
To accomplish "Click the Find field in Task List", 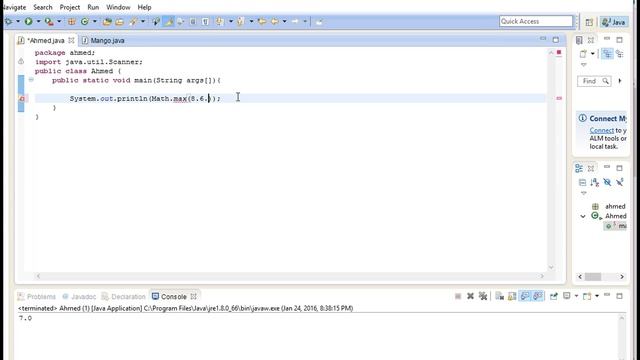I will coord(594,81).
